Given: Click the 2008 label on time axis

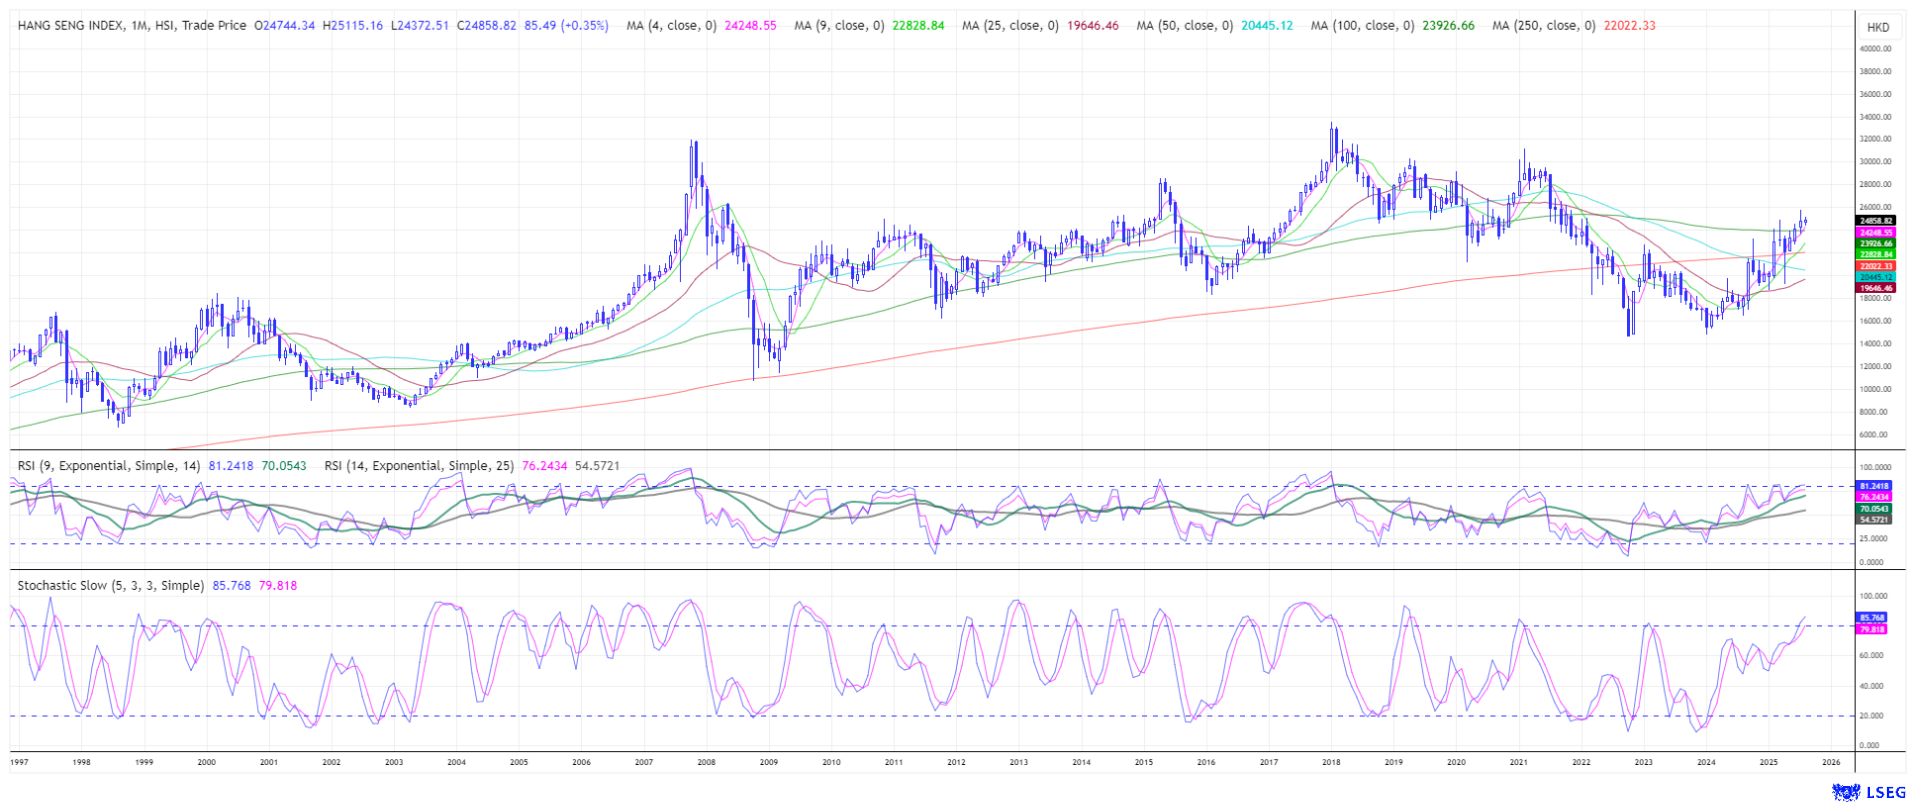Looking at the screenshot, I should pyautogui.click(x=706, y=762).
